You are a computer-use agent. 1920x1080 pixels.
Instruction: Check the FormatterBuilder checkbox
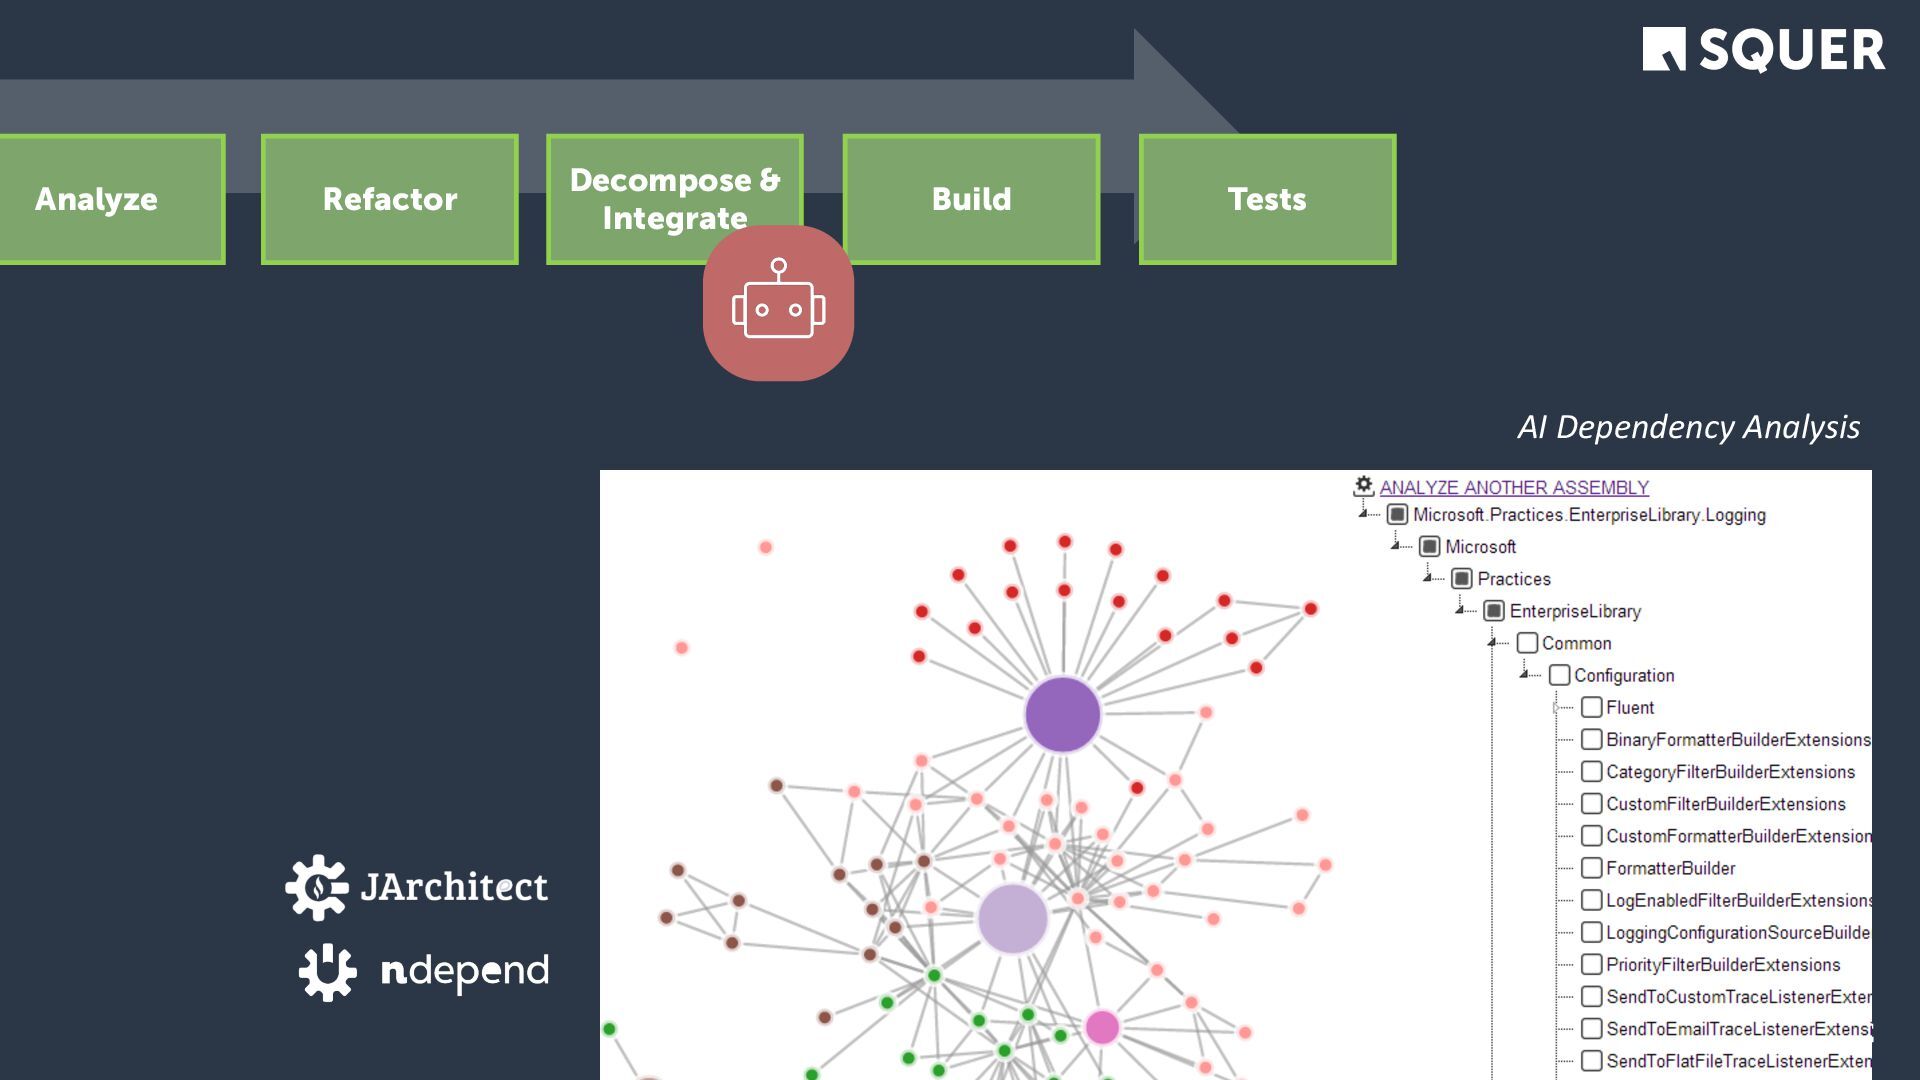click(1591, 868)
